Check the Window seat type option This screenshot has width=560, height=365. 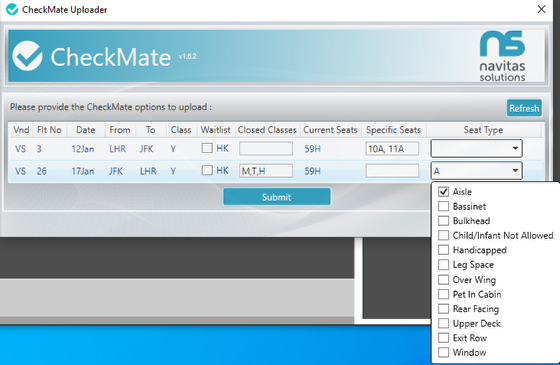(444, 352)
